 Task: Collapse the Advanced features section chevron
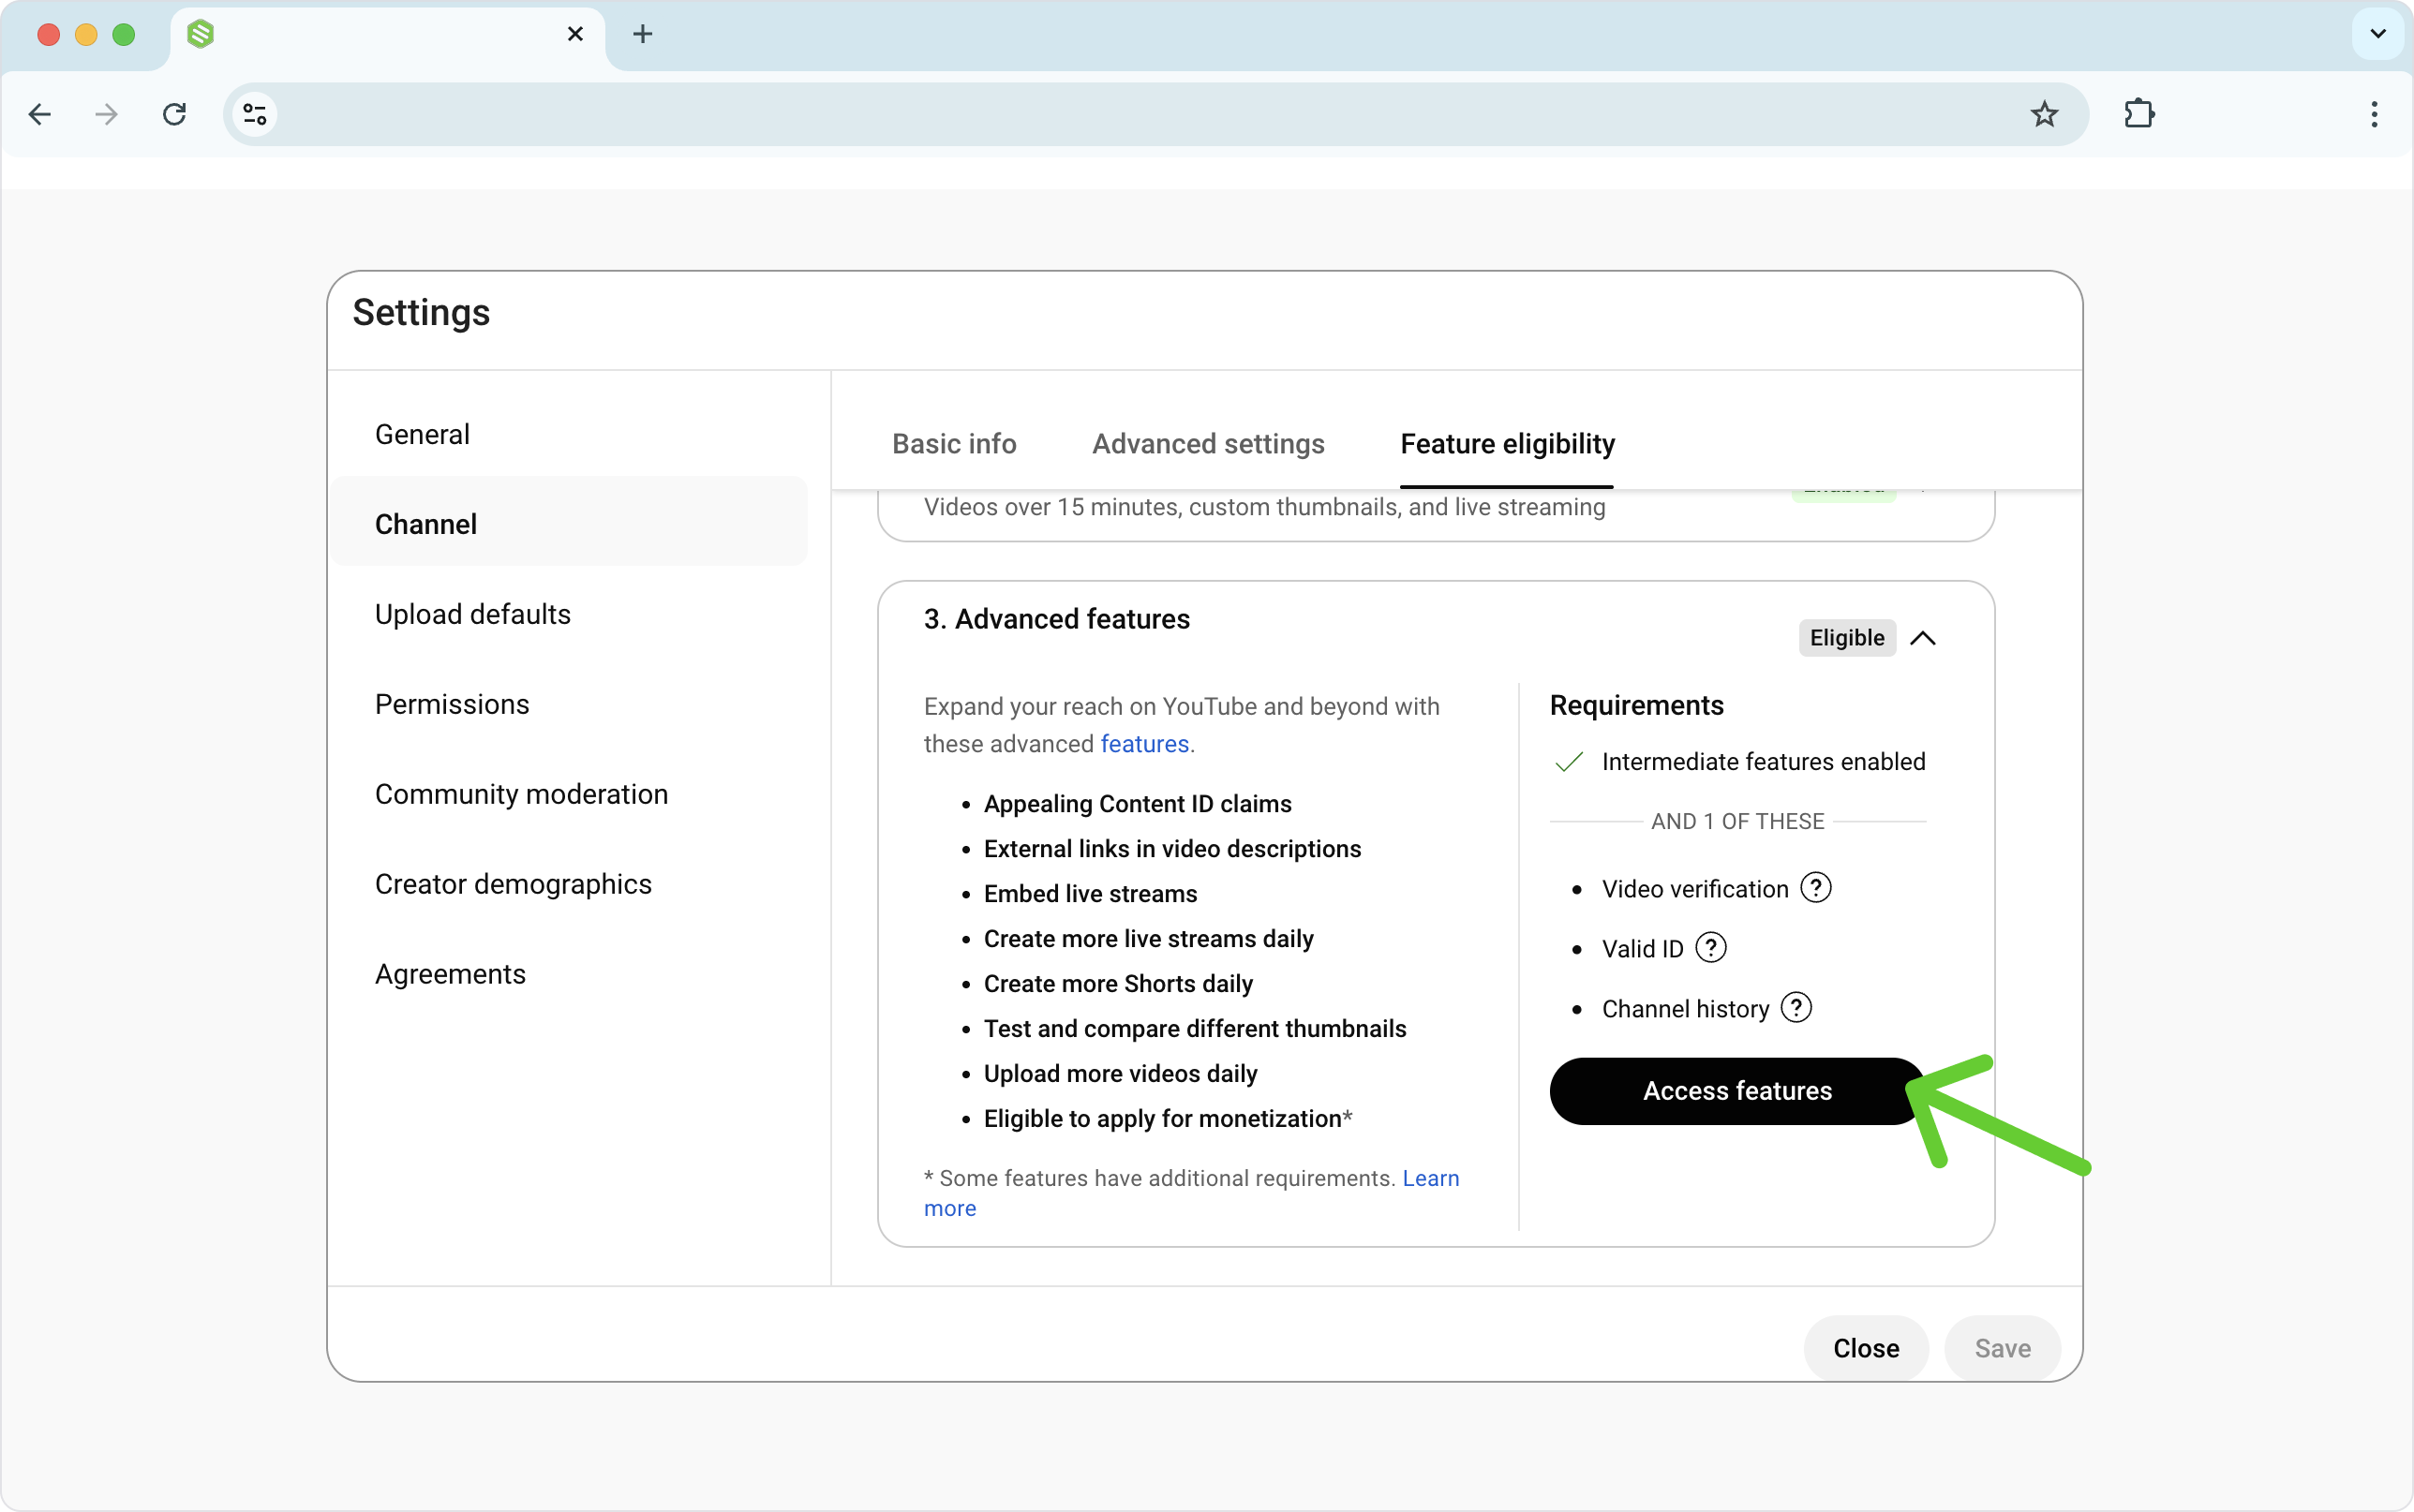1922,638
